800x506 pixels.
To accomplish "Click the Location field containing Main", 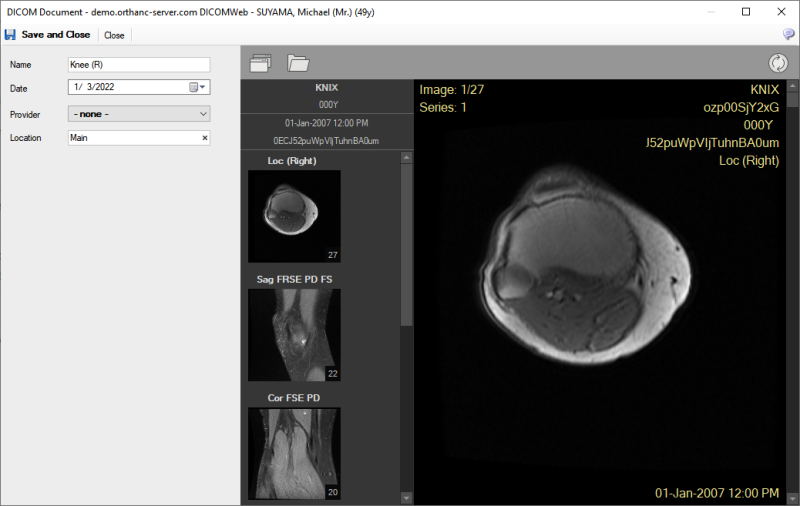I will point(130,138).
